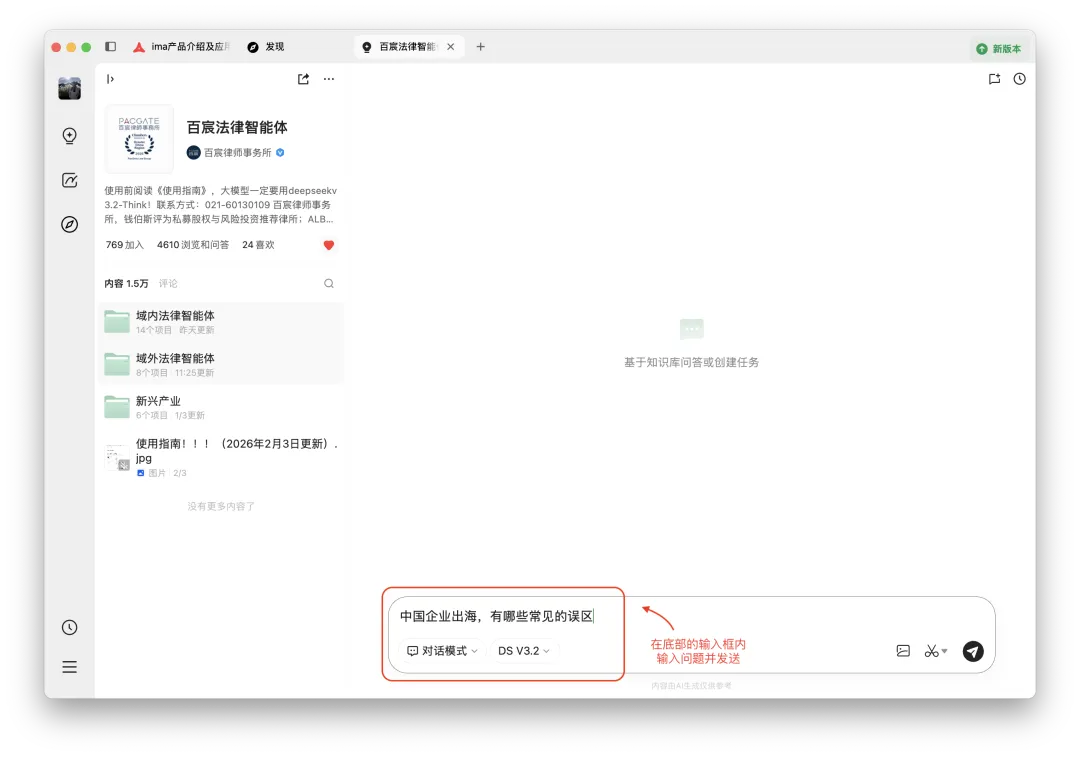This screenshot has height=757, width=1080.
Task: Open the notes edit sidebar icon
Action: coord(70,180)
